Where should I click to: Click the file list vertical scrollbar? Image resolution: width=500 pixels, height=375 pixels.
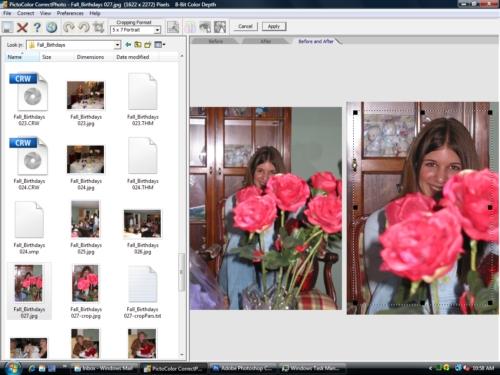[182, 272]
